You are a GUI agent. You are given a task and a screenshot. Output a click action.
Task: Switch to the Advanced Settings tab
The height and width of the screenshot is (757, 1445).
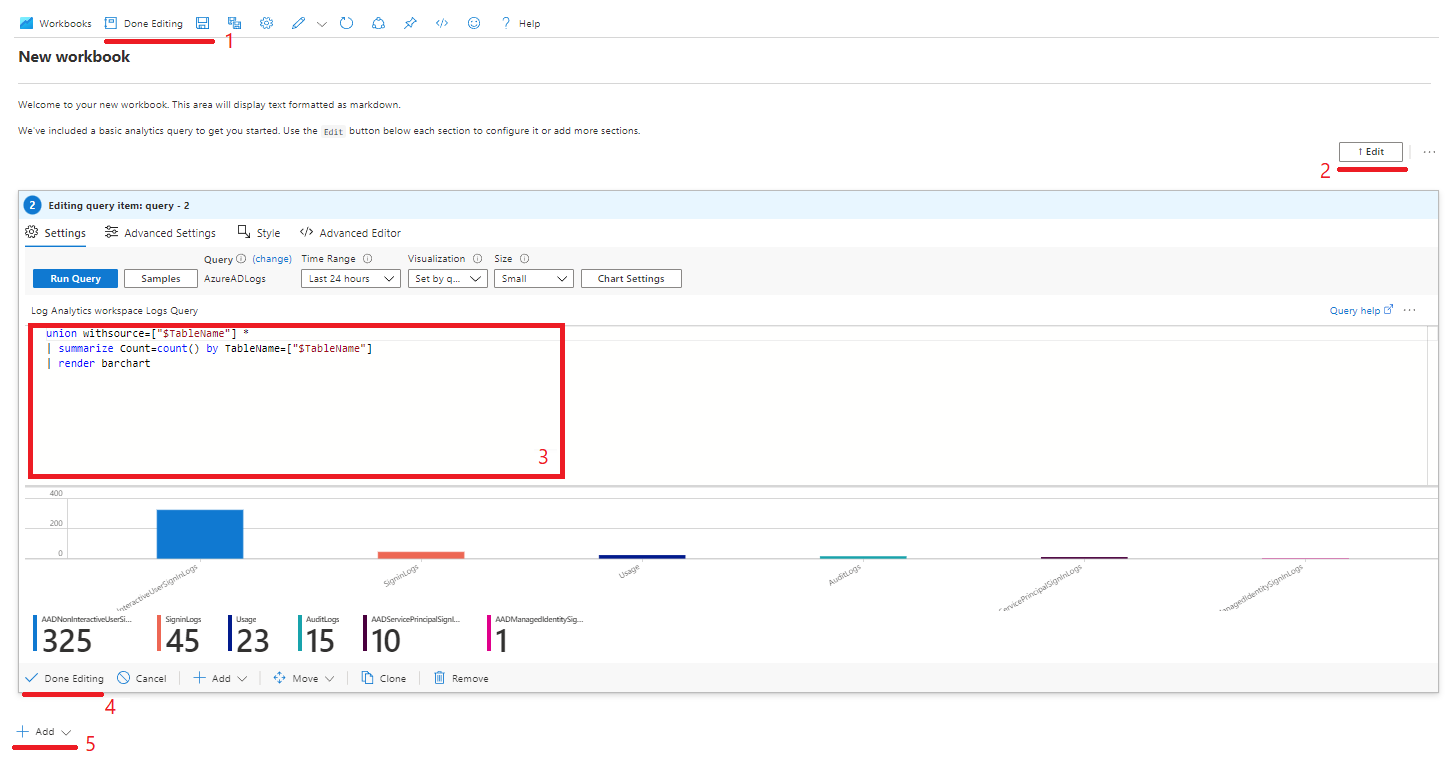[160, 233]
